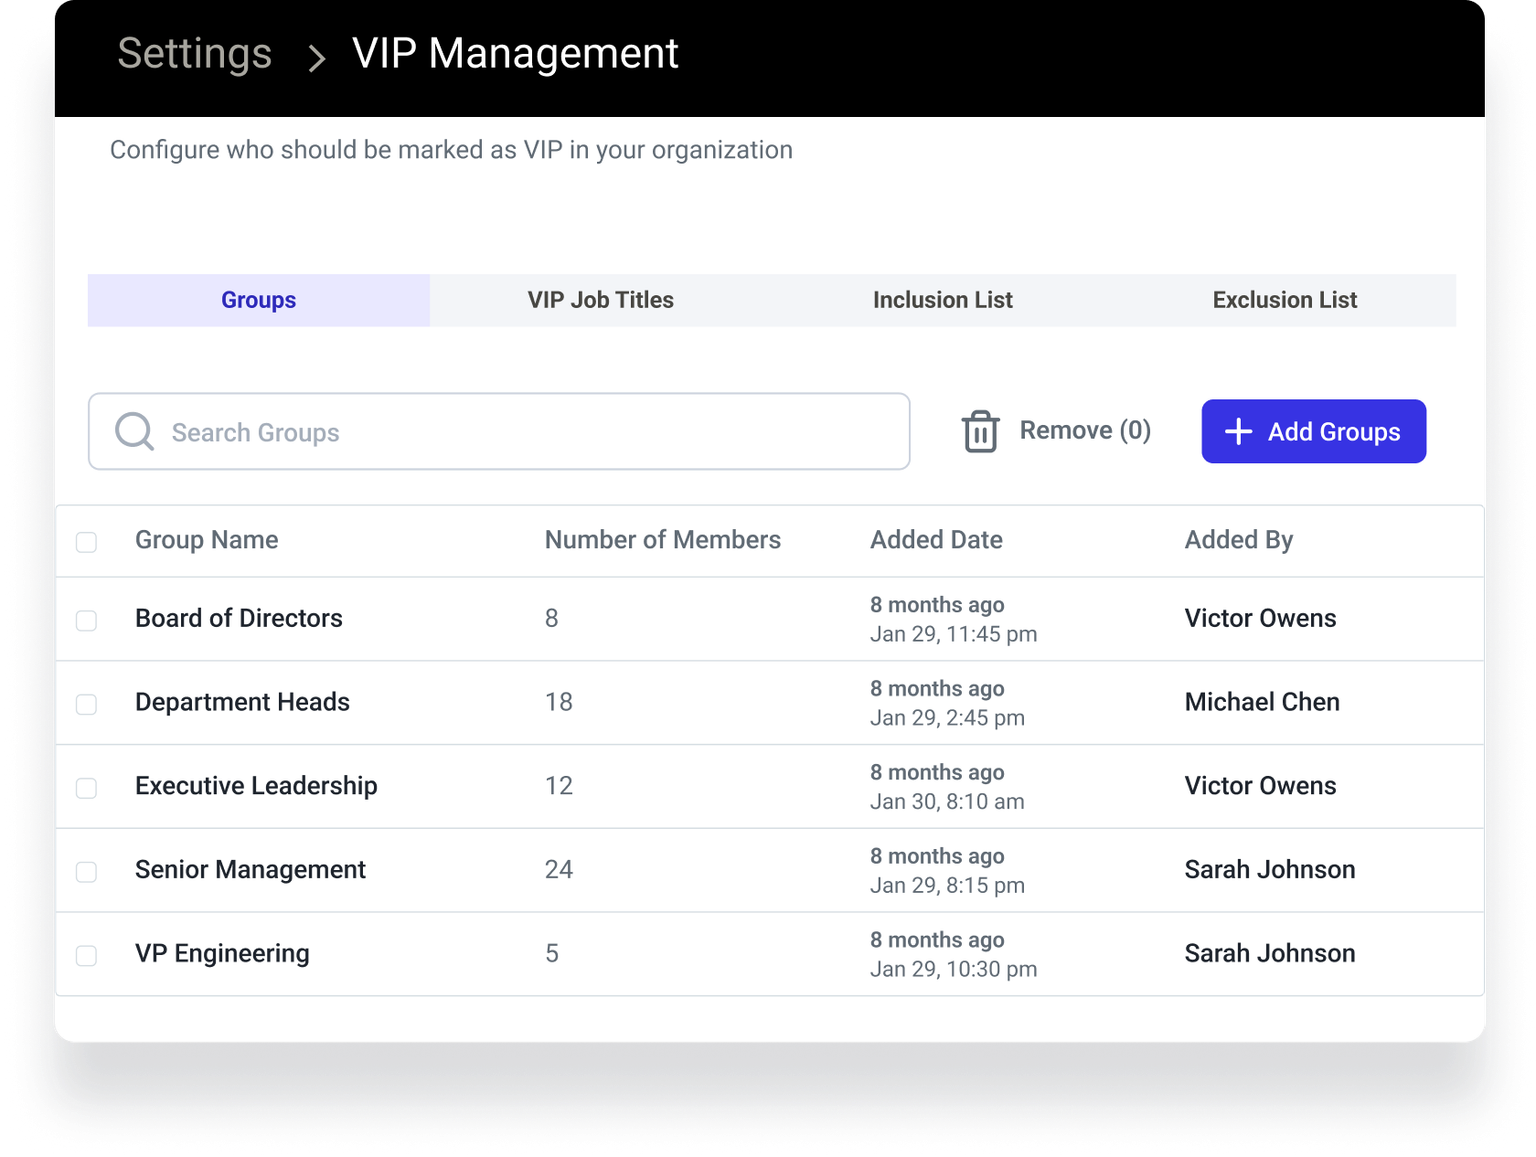Click the magnifier icon in search box
Image resolution: width=1536 pixels, height=1157 pixels.
[x=134, y=432]
